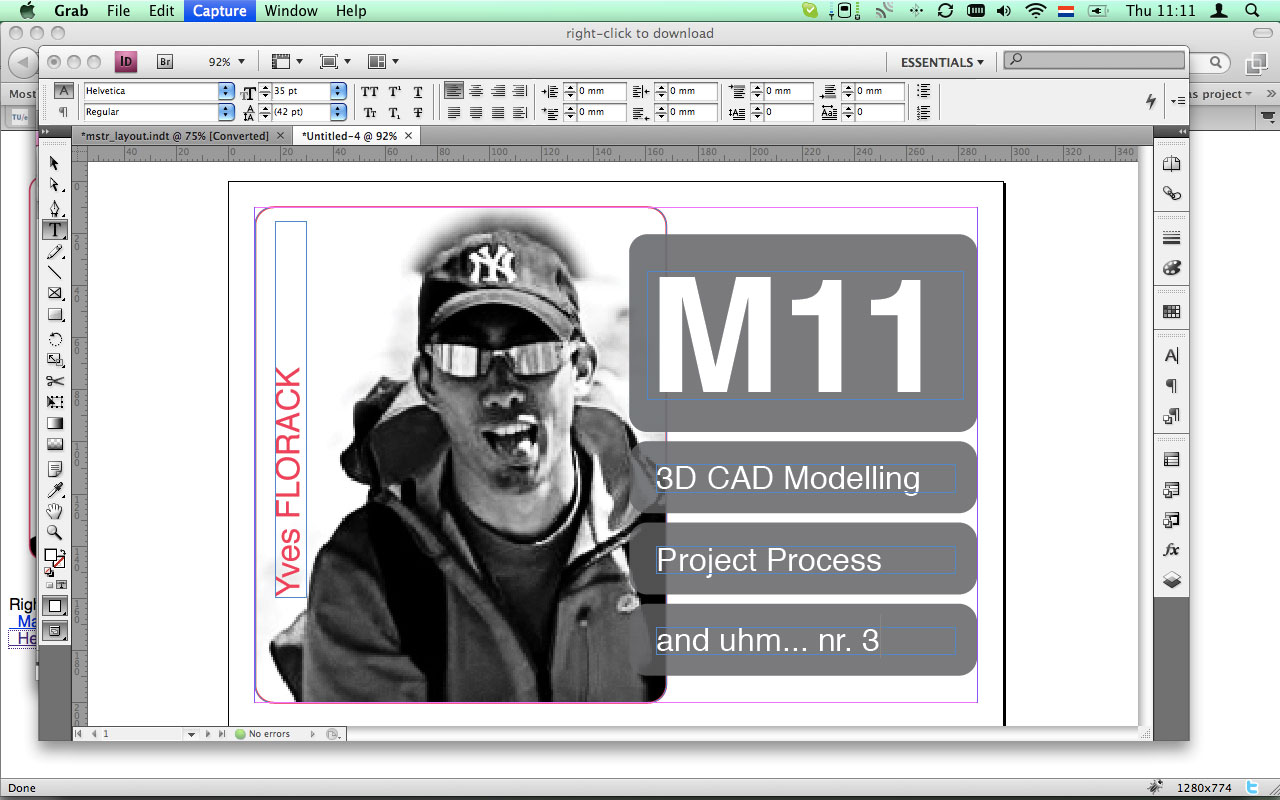Screen dimensions: 1280x800
Task: Open the Effects fx panel
Action: click(1171, 550)
